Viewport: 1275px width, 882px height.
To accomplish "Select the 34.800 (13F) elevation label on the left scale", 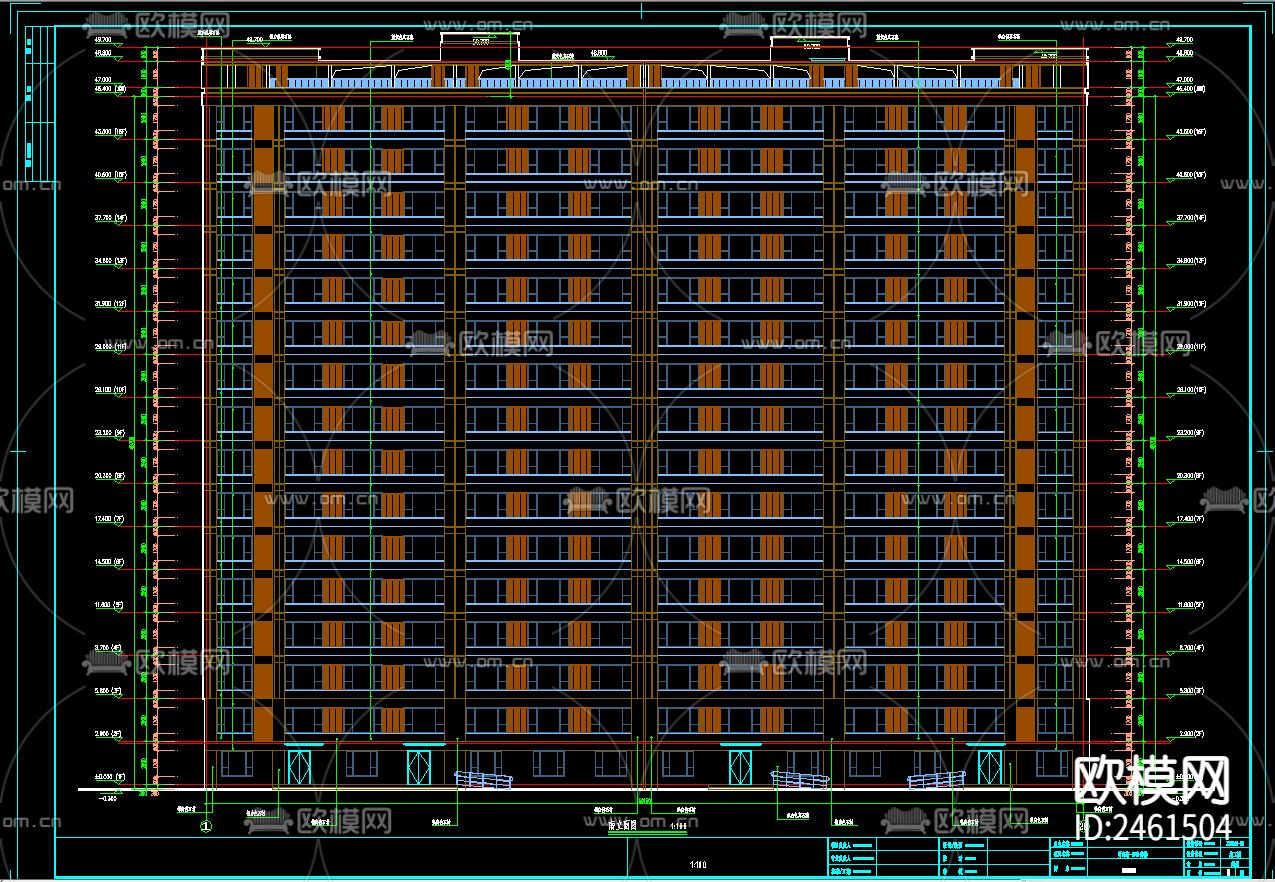I will click(111, 261).
